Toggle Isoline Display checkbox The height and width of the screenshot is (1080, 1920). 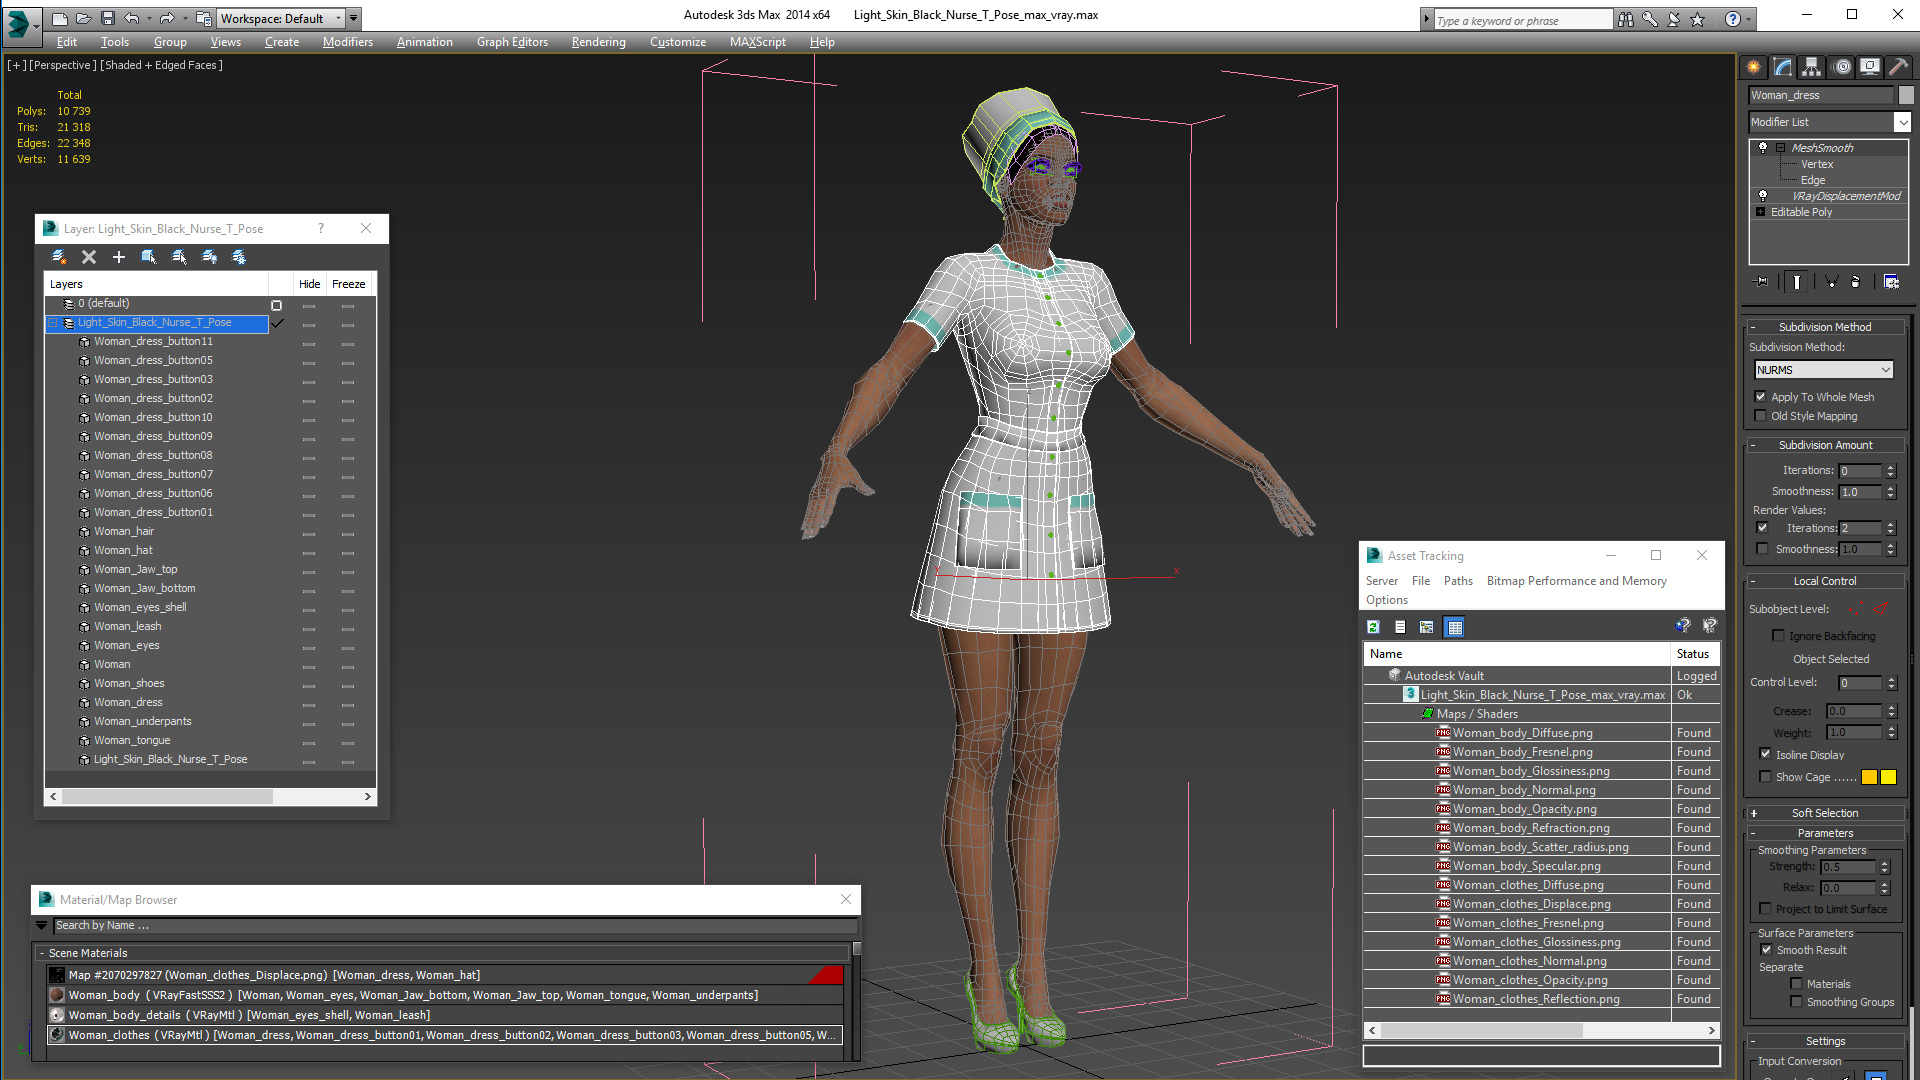[1765, 755]
